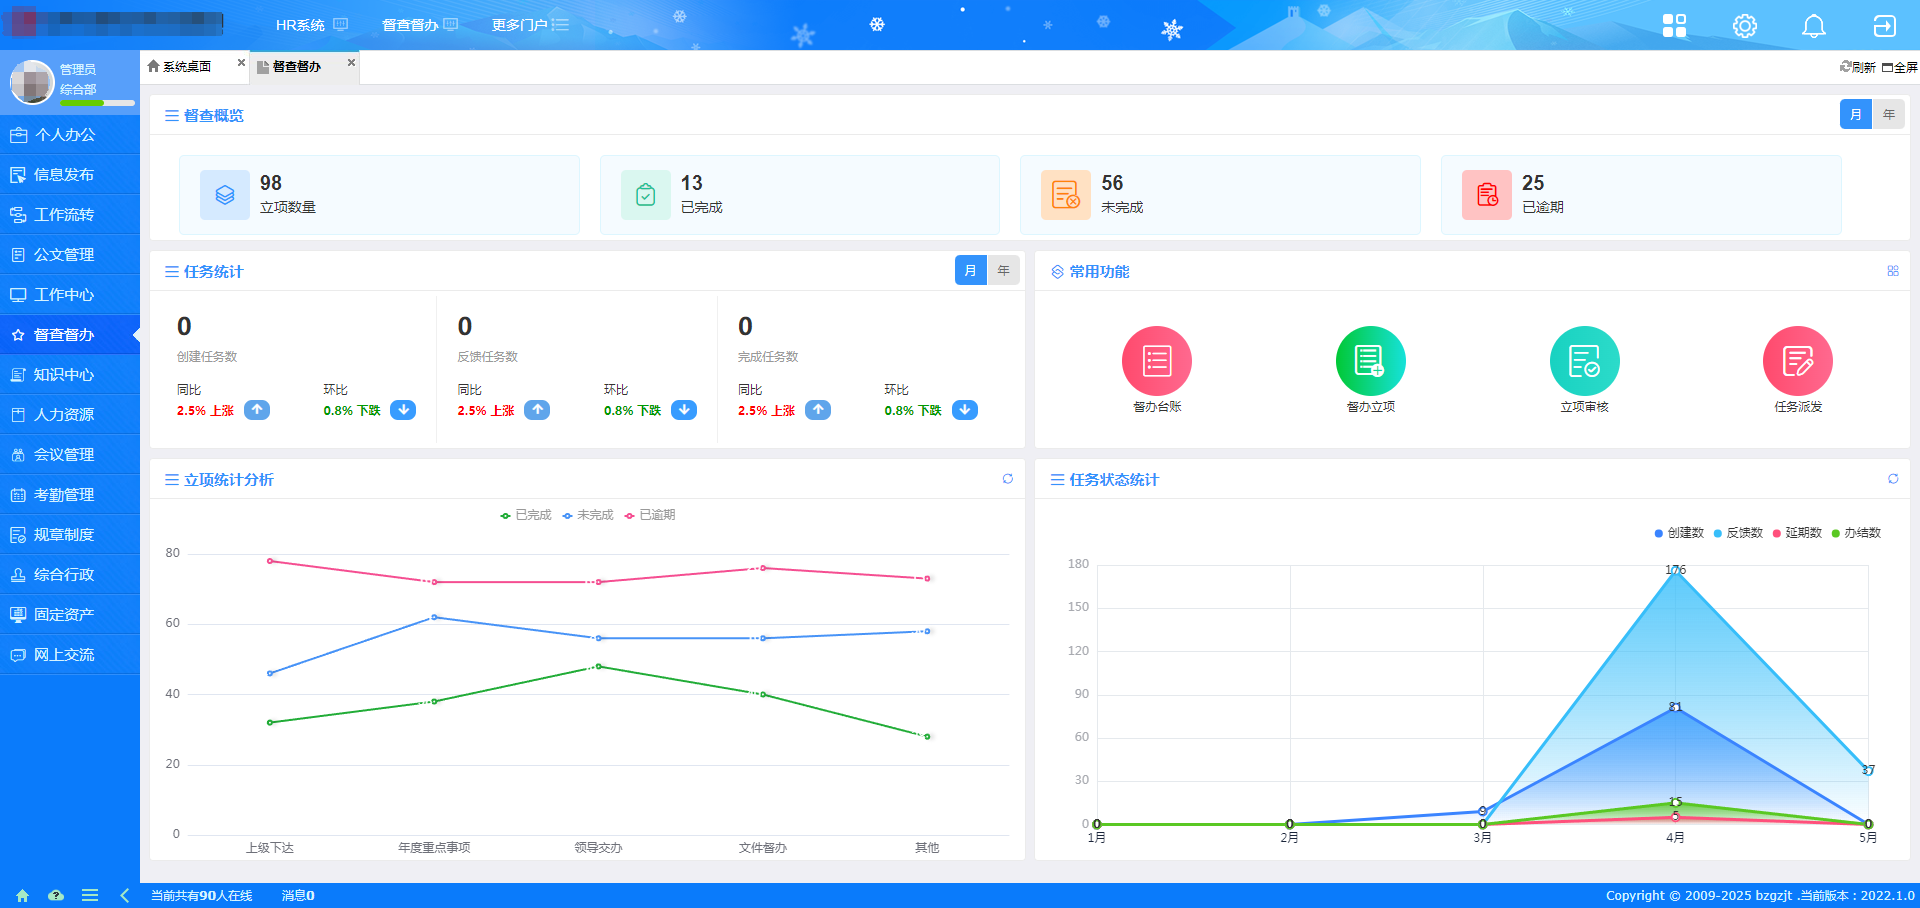Click the logout icon at top right
This screenshot has width=1920, height=908.
tap(1883, 26)
